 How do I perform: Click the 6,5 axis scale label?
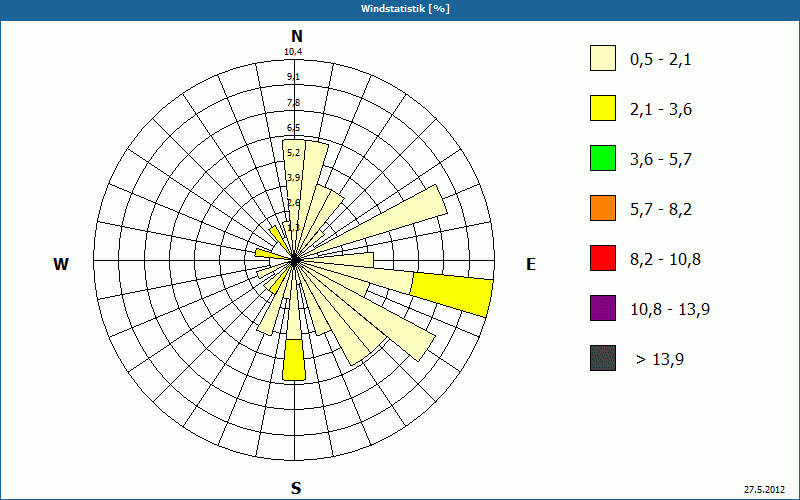point(293,128)
